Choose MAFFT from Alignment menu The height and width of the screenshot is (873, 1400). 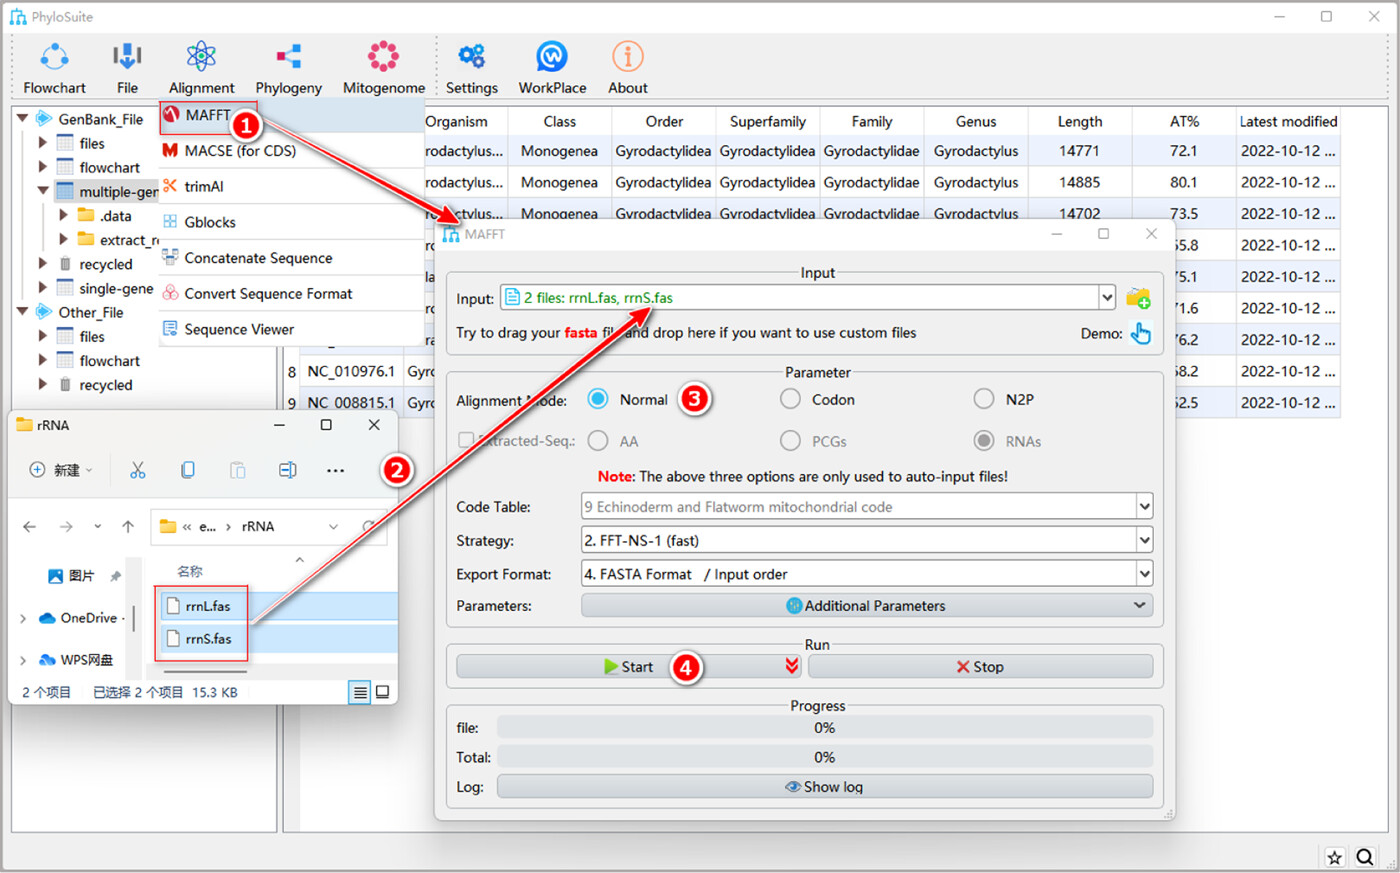(x=207, y=115)
